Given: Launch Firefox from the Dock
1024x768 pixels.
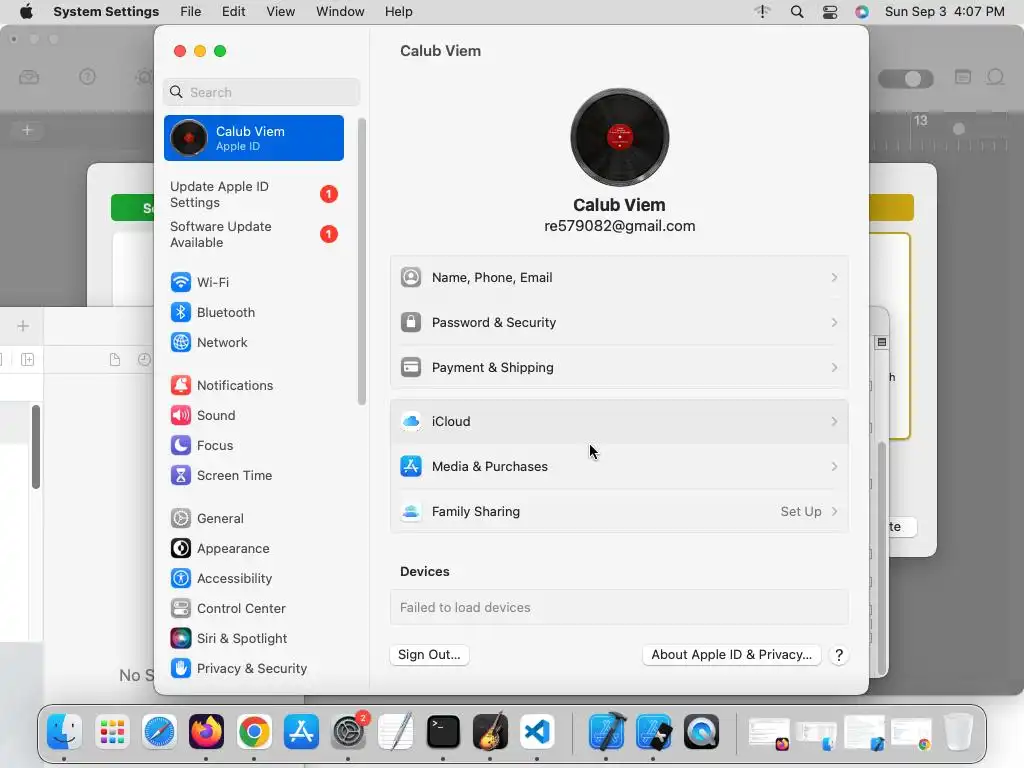Looking at the screenshot, I should click(206, 731).
